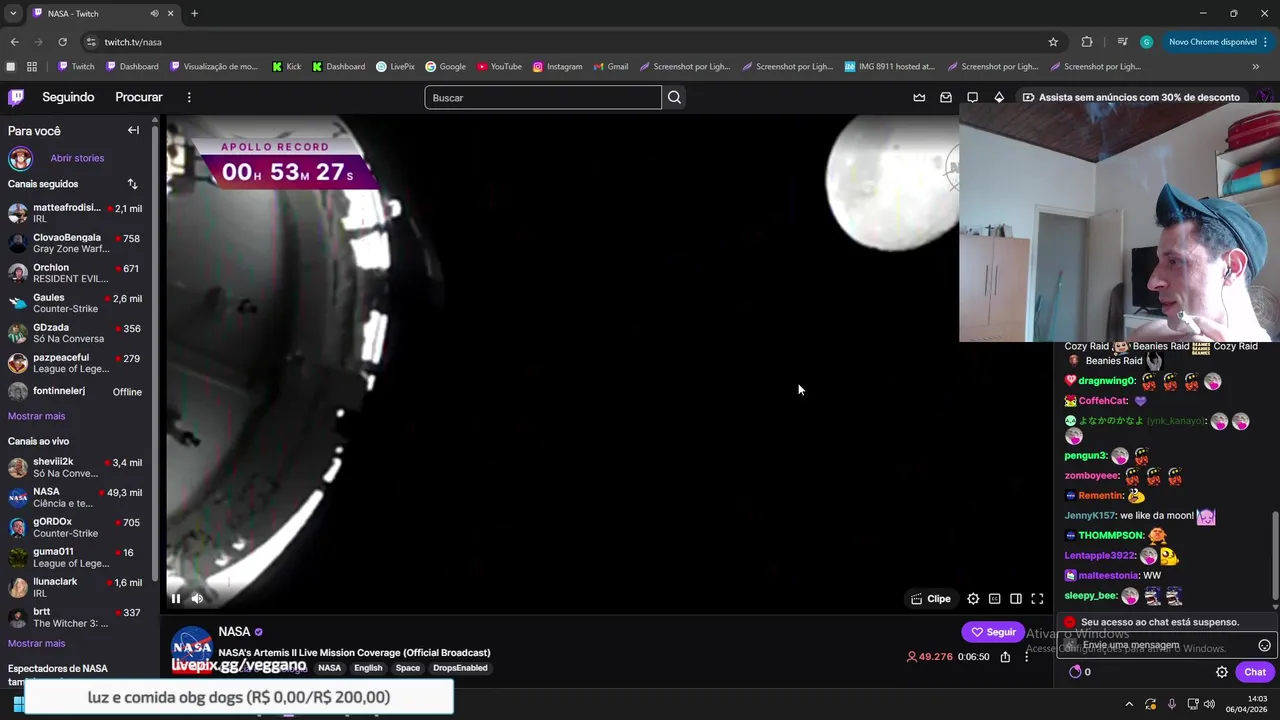1280x720 pixels.
Task: Click the Buscar search field
Action: pyautogui.click(x=543, y=97)
